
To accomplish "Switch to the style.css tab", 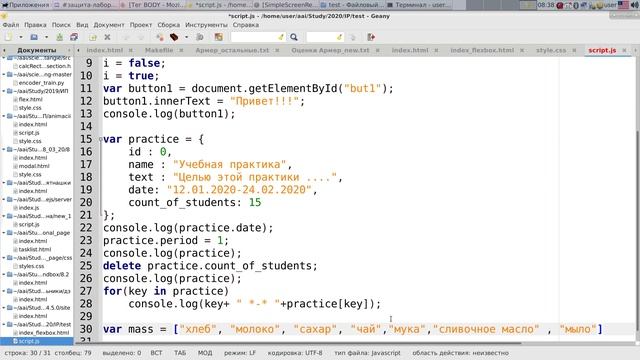I will click(551, 50).
